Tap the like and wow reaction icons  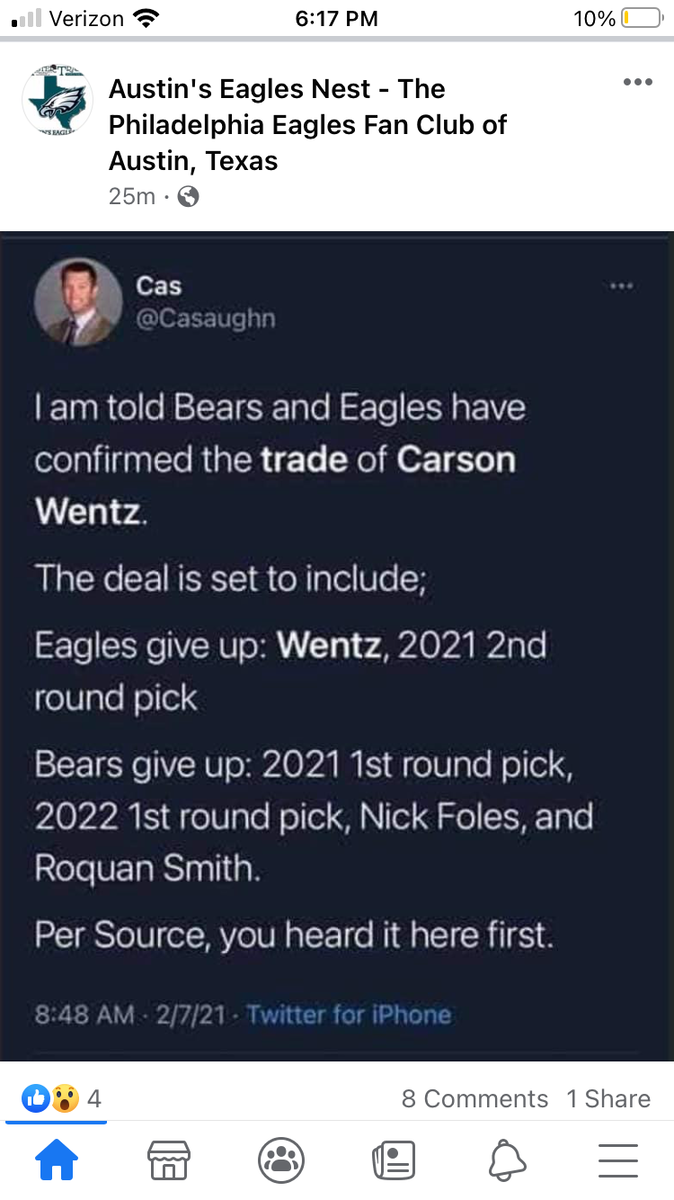coord(50,1099)
